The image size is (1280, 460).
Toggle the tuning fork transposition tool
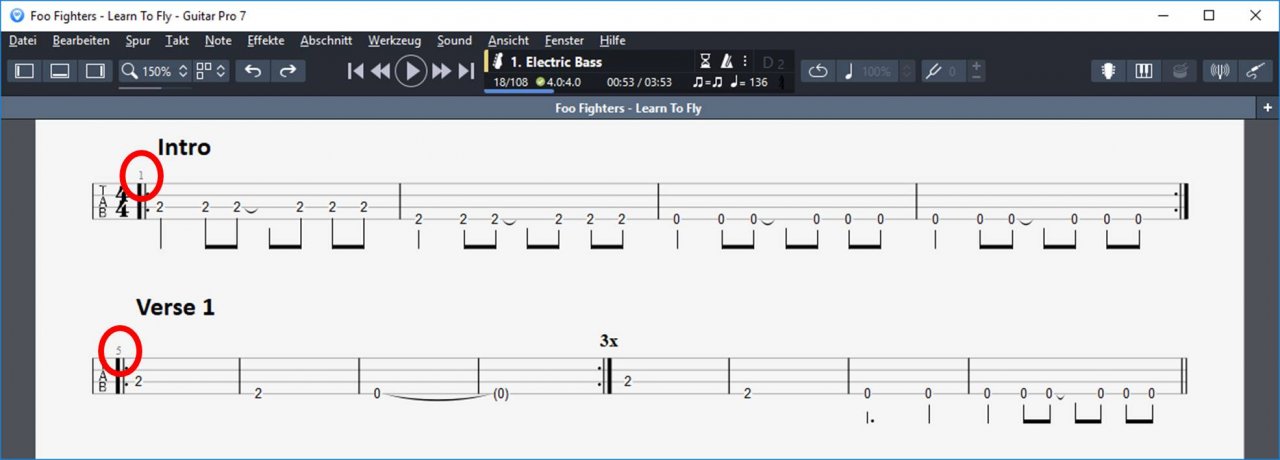(932, 71)
